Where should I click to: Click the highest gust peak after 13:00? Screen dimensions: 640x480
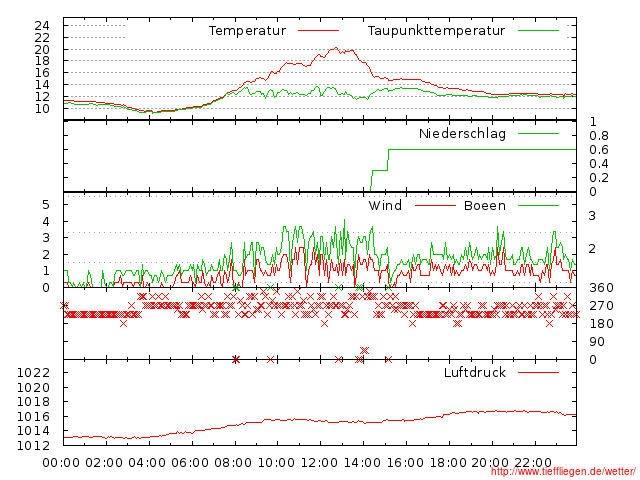tap(344, 220)
